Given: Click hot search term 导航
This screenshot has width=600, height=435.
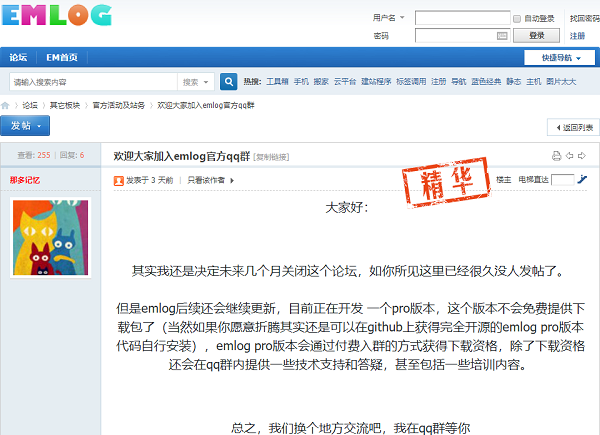Looking at the screenshot, I should tap(458, 81).
